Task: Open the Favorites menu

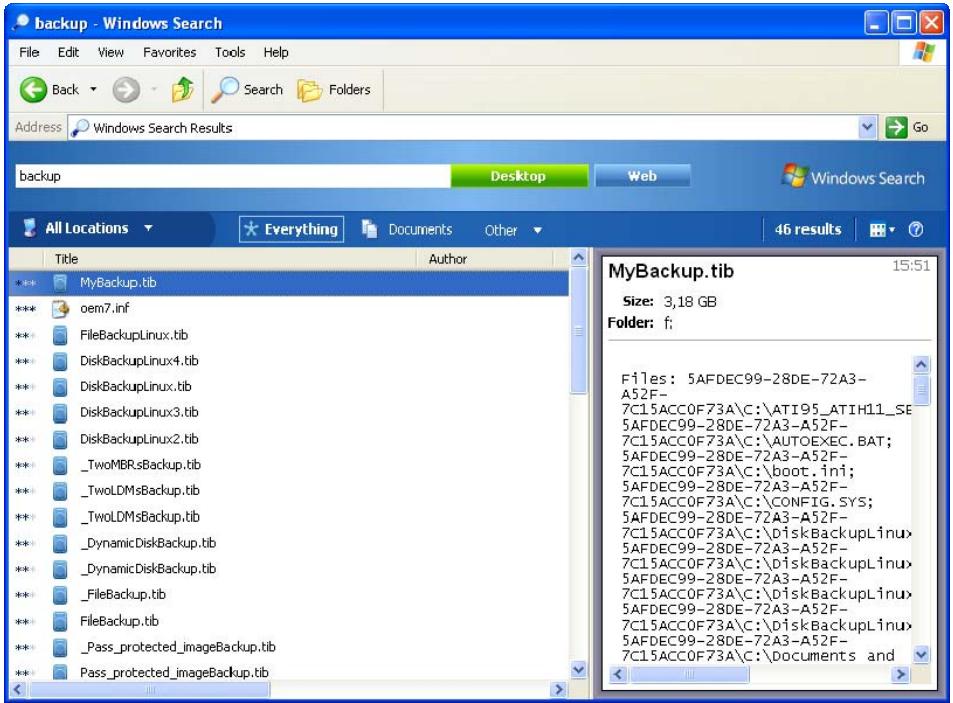Action: point(170,52)
